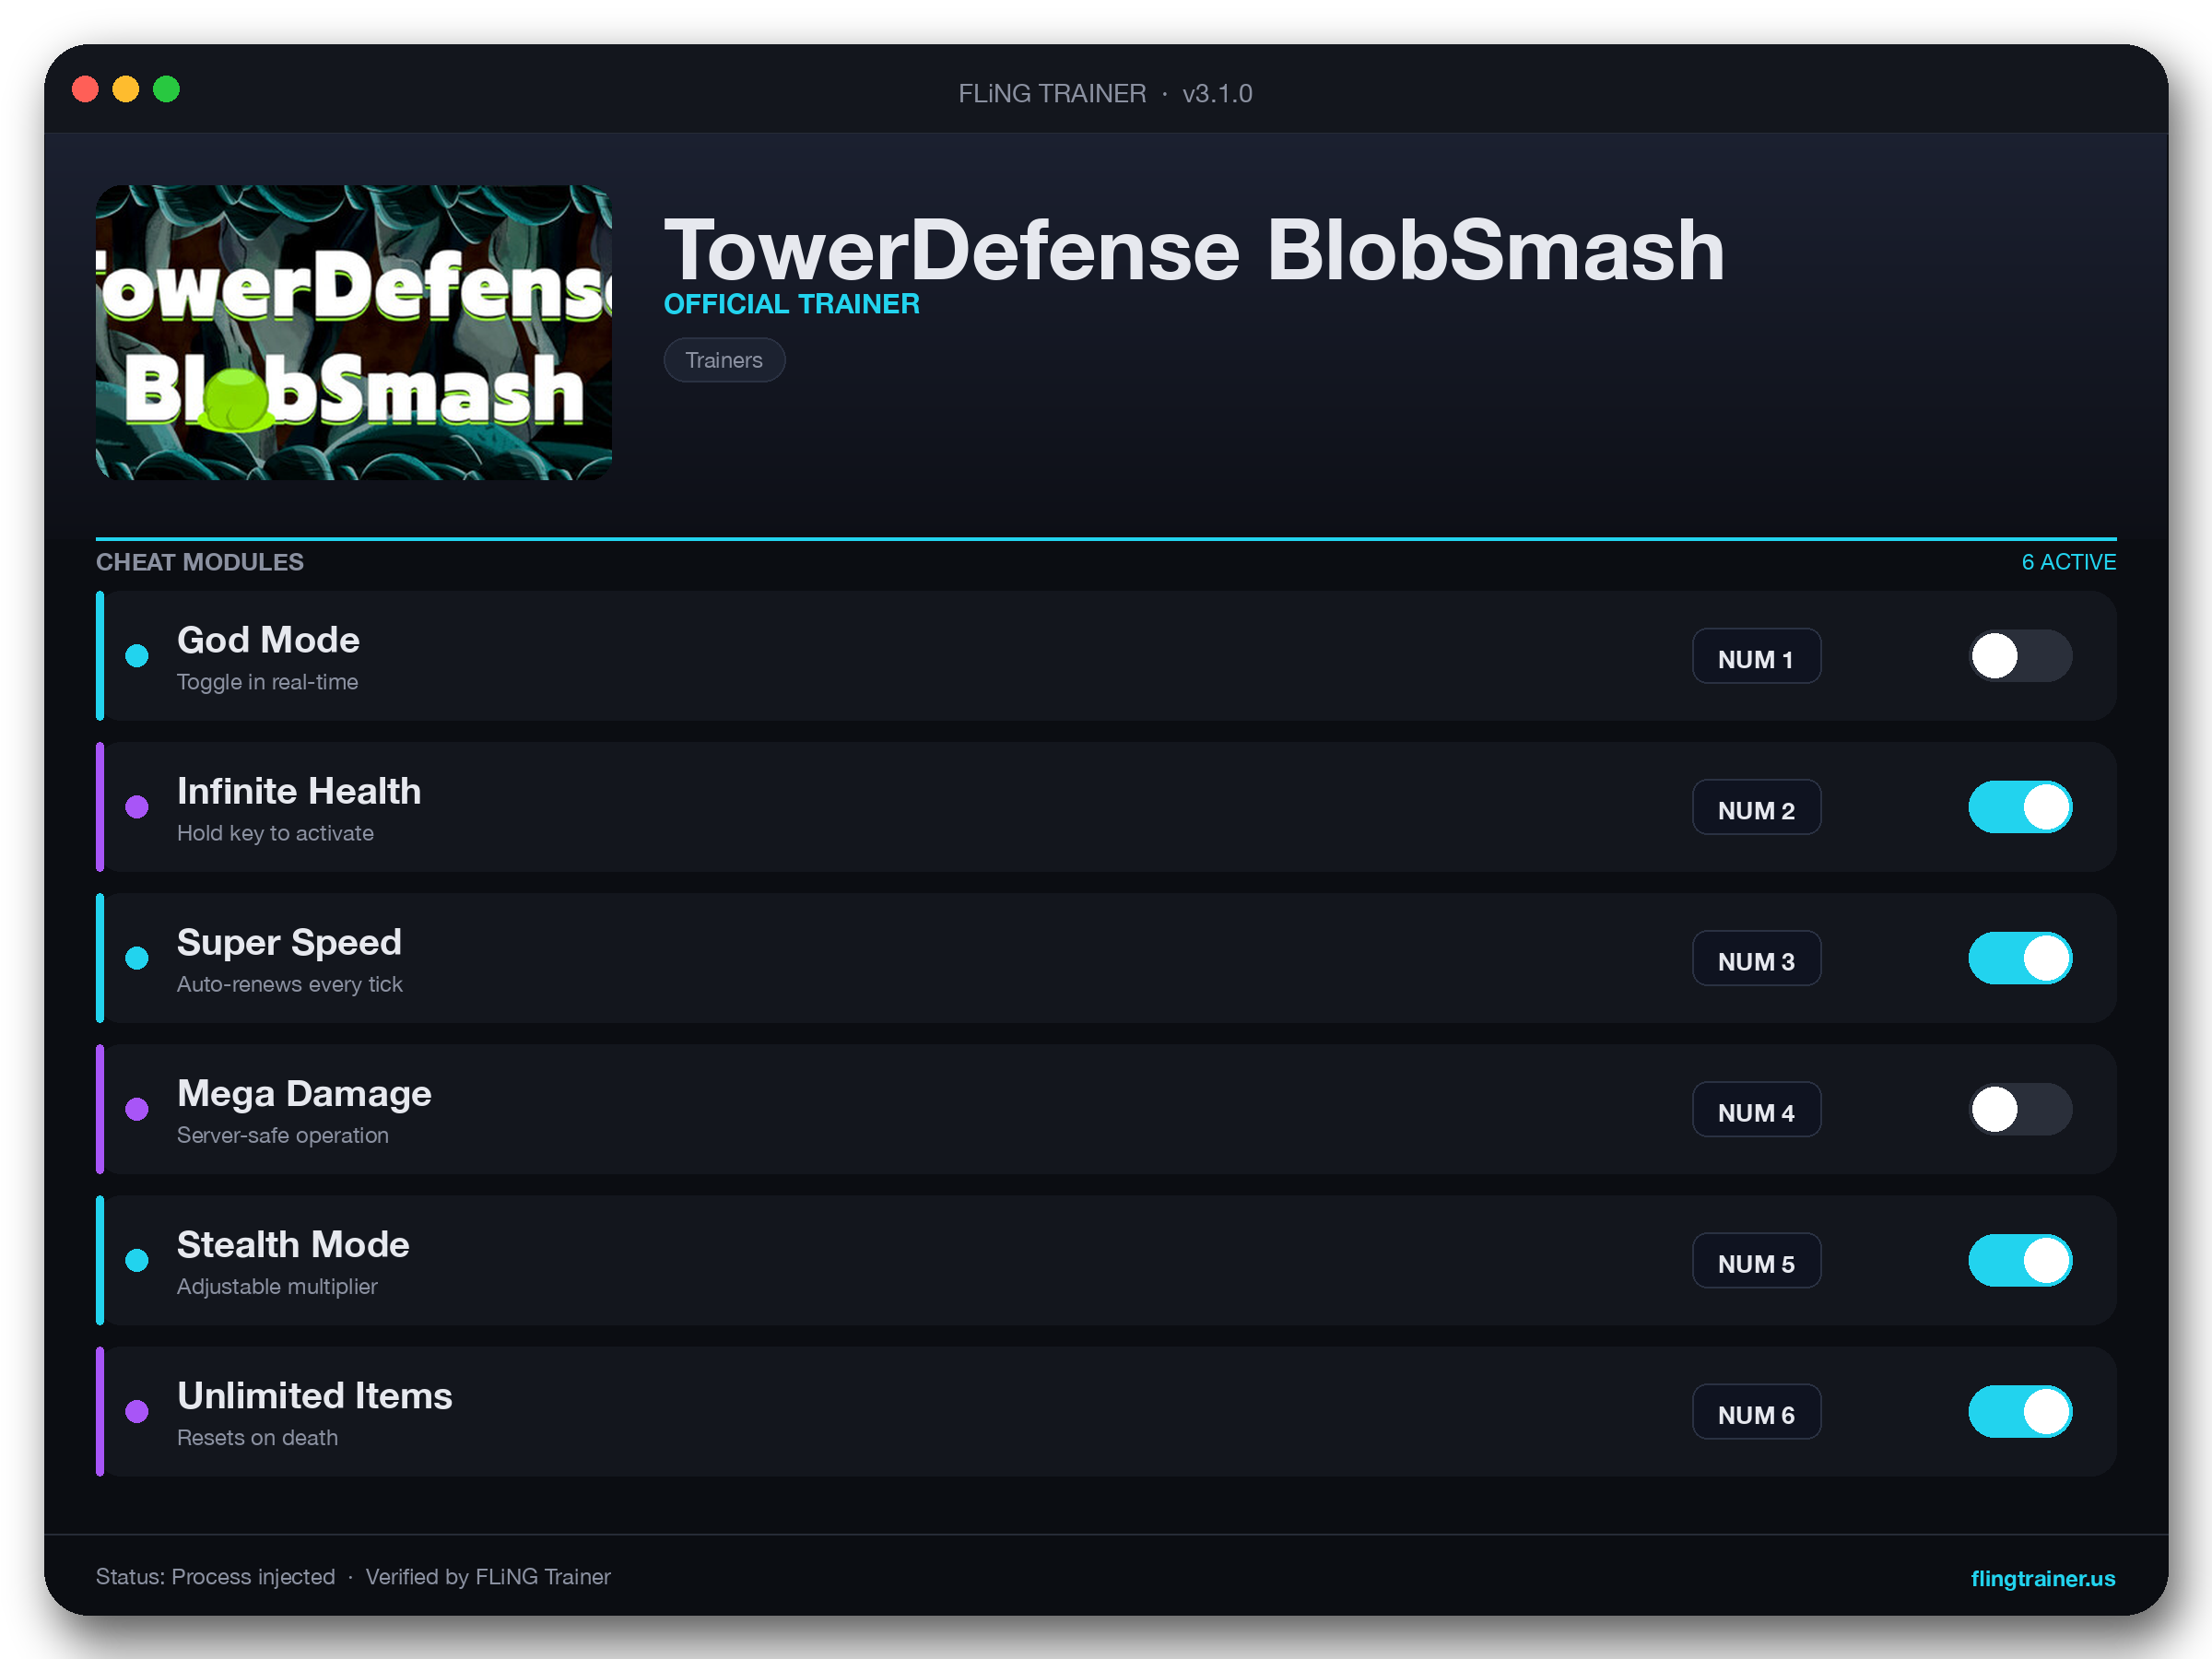Click the cyan dot beside Stealth Mode
Viewport: 2212px width, 1659px height.
137,1260
